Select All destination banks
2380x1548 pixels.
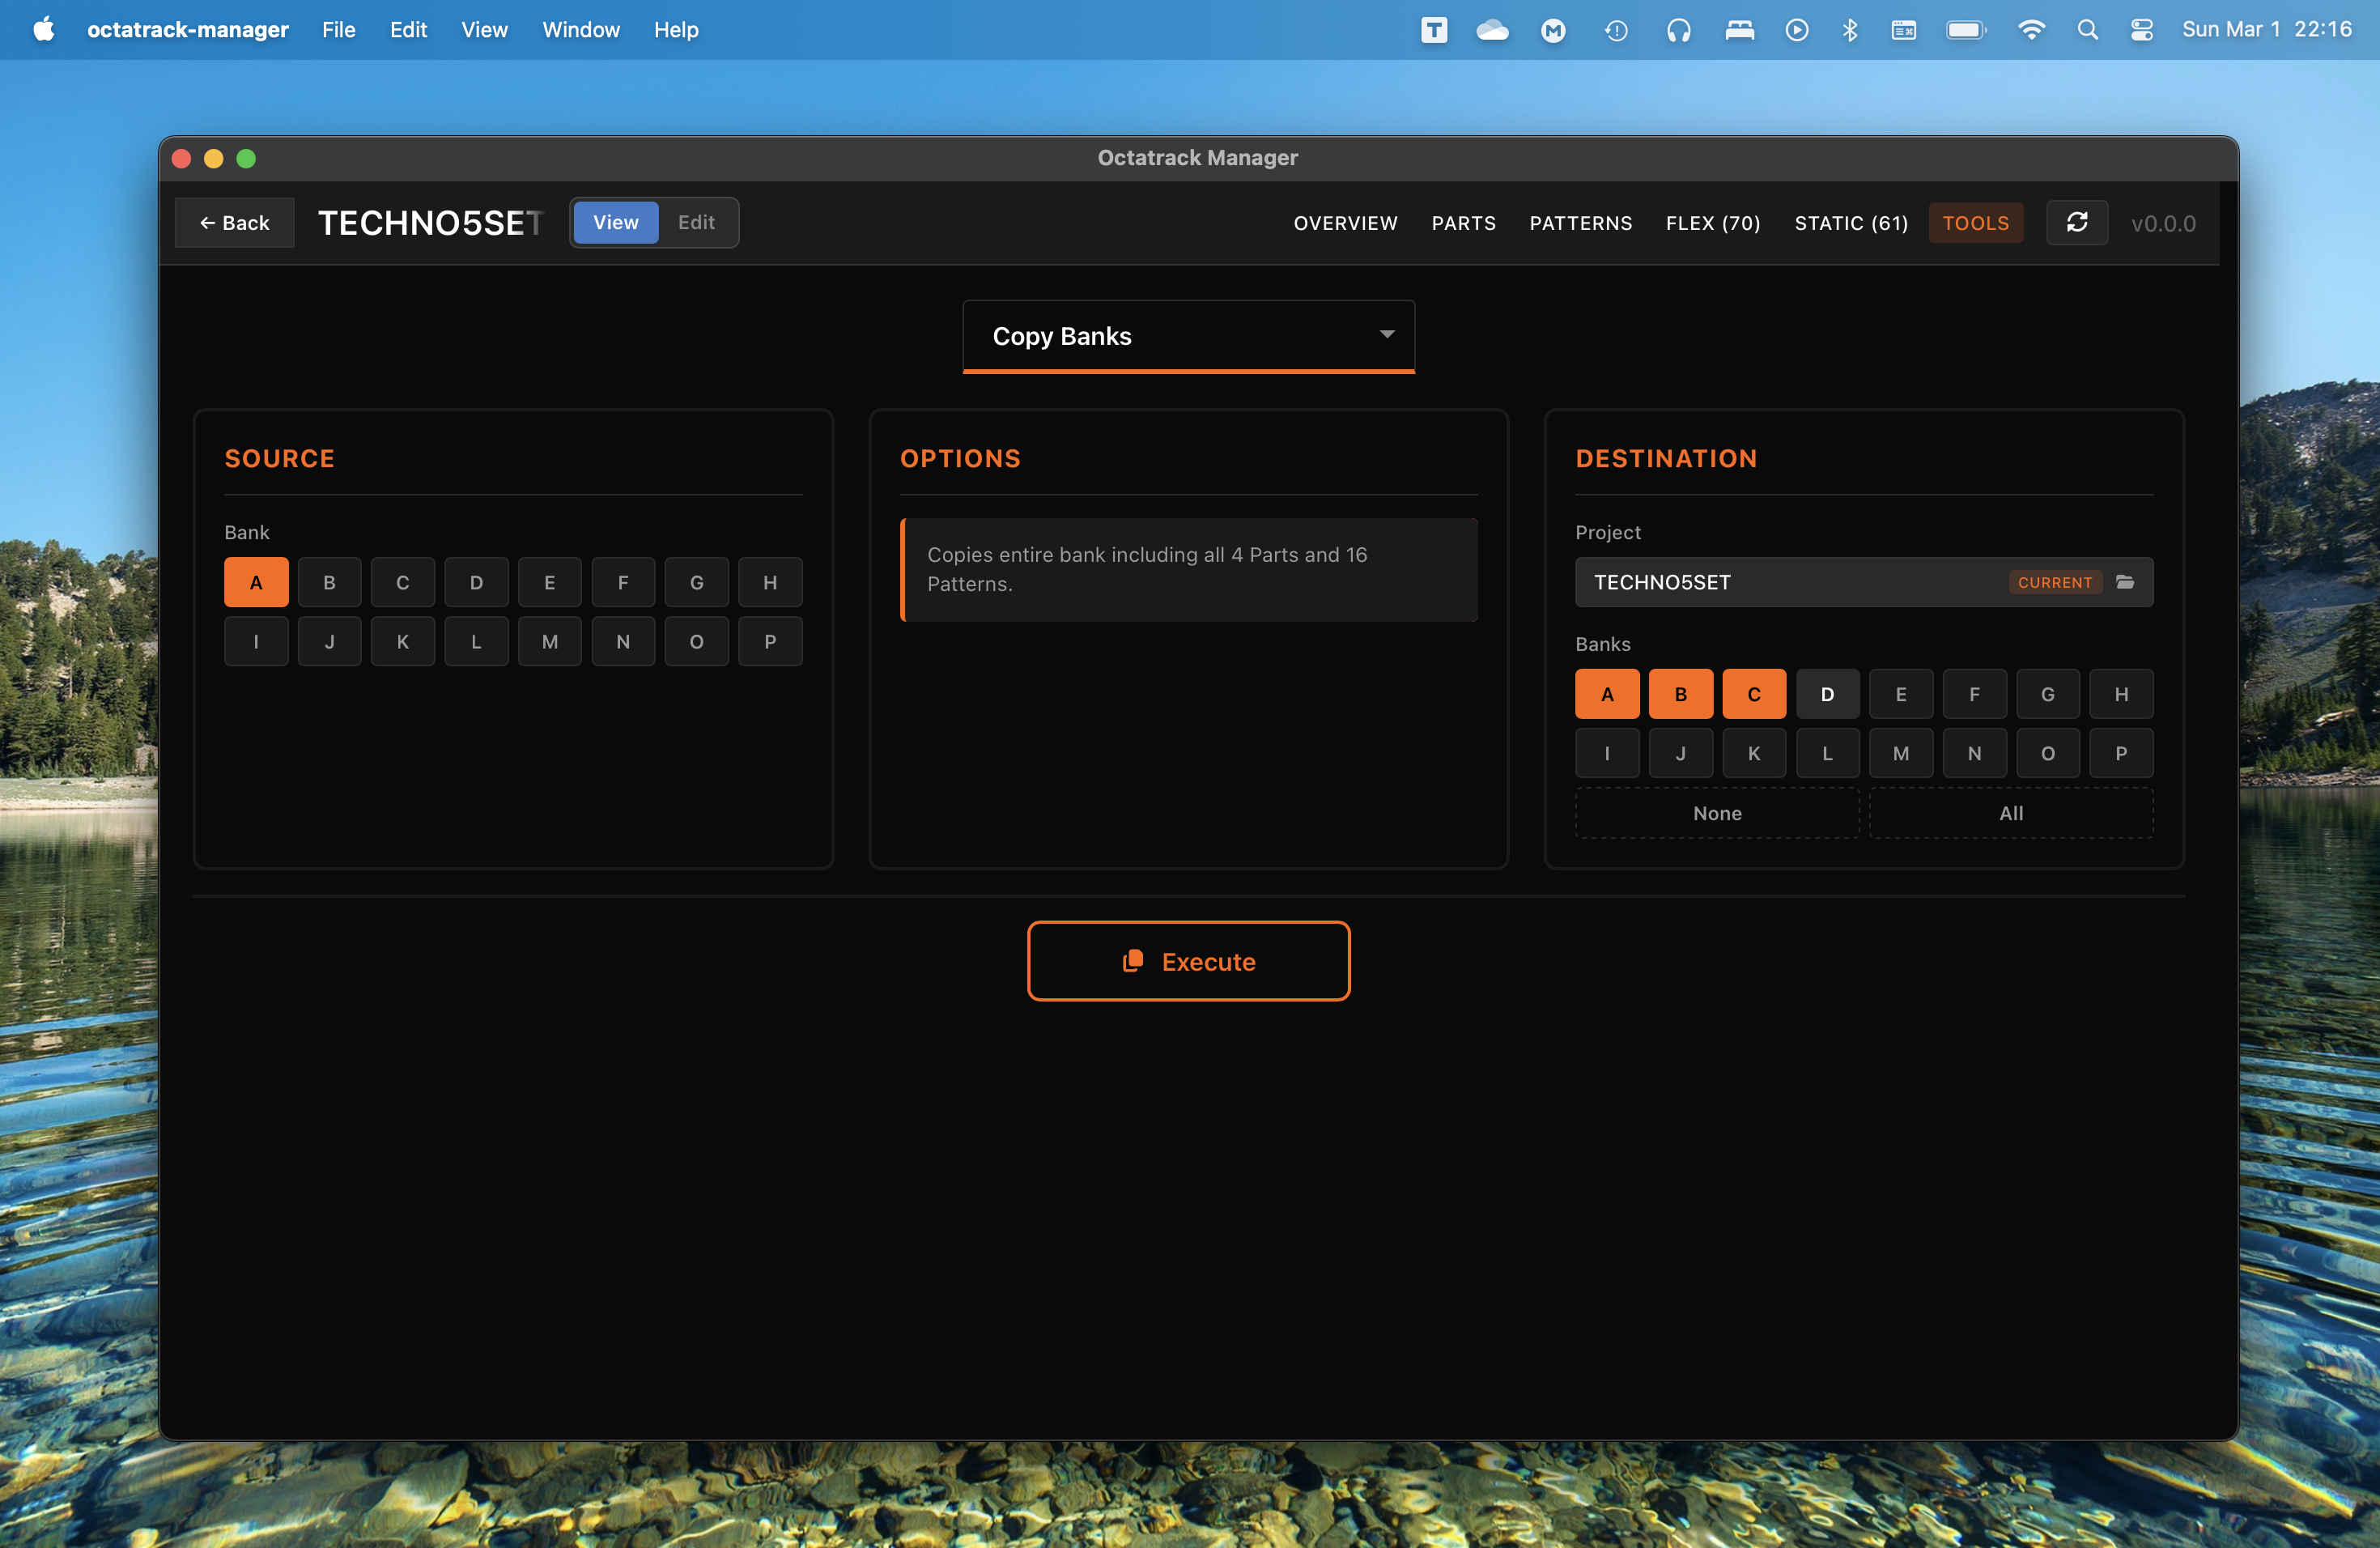coord(2011,812)
